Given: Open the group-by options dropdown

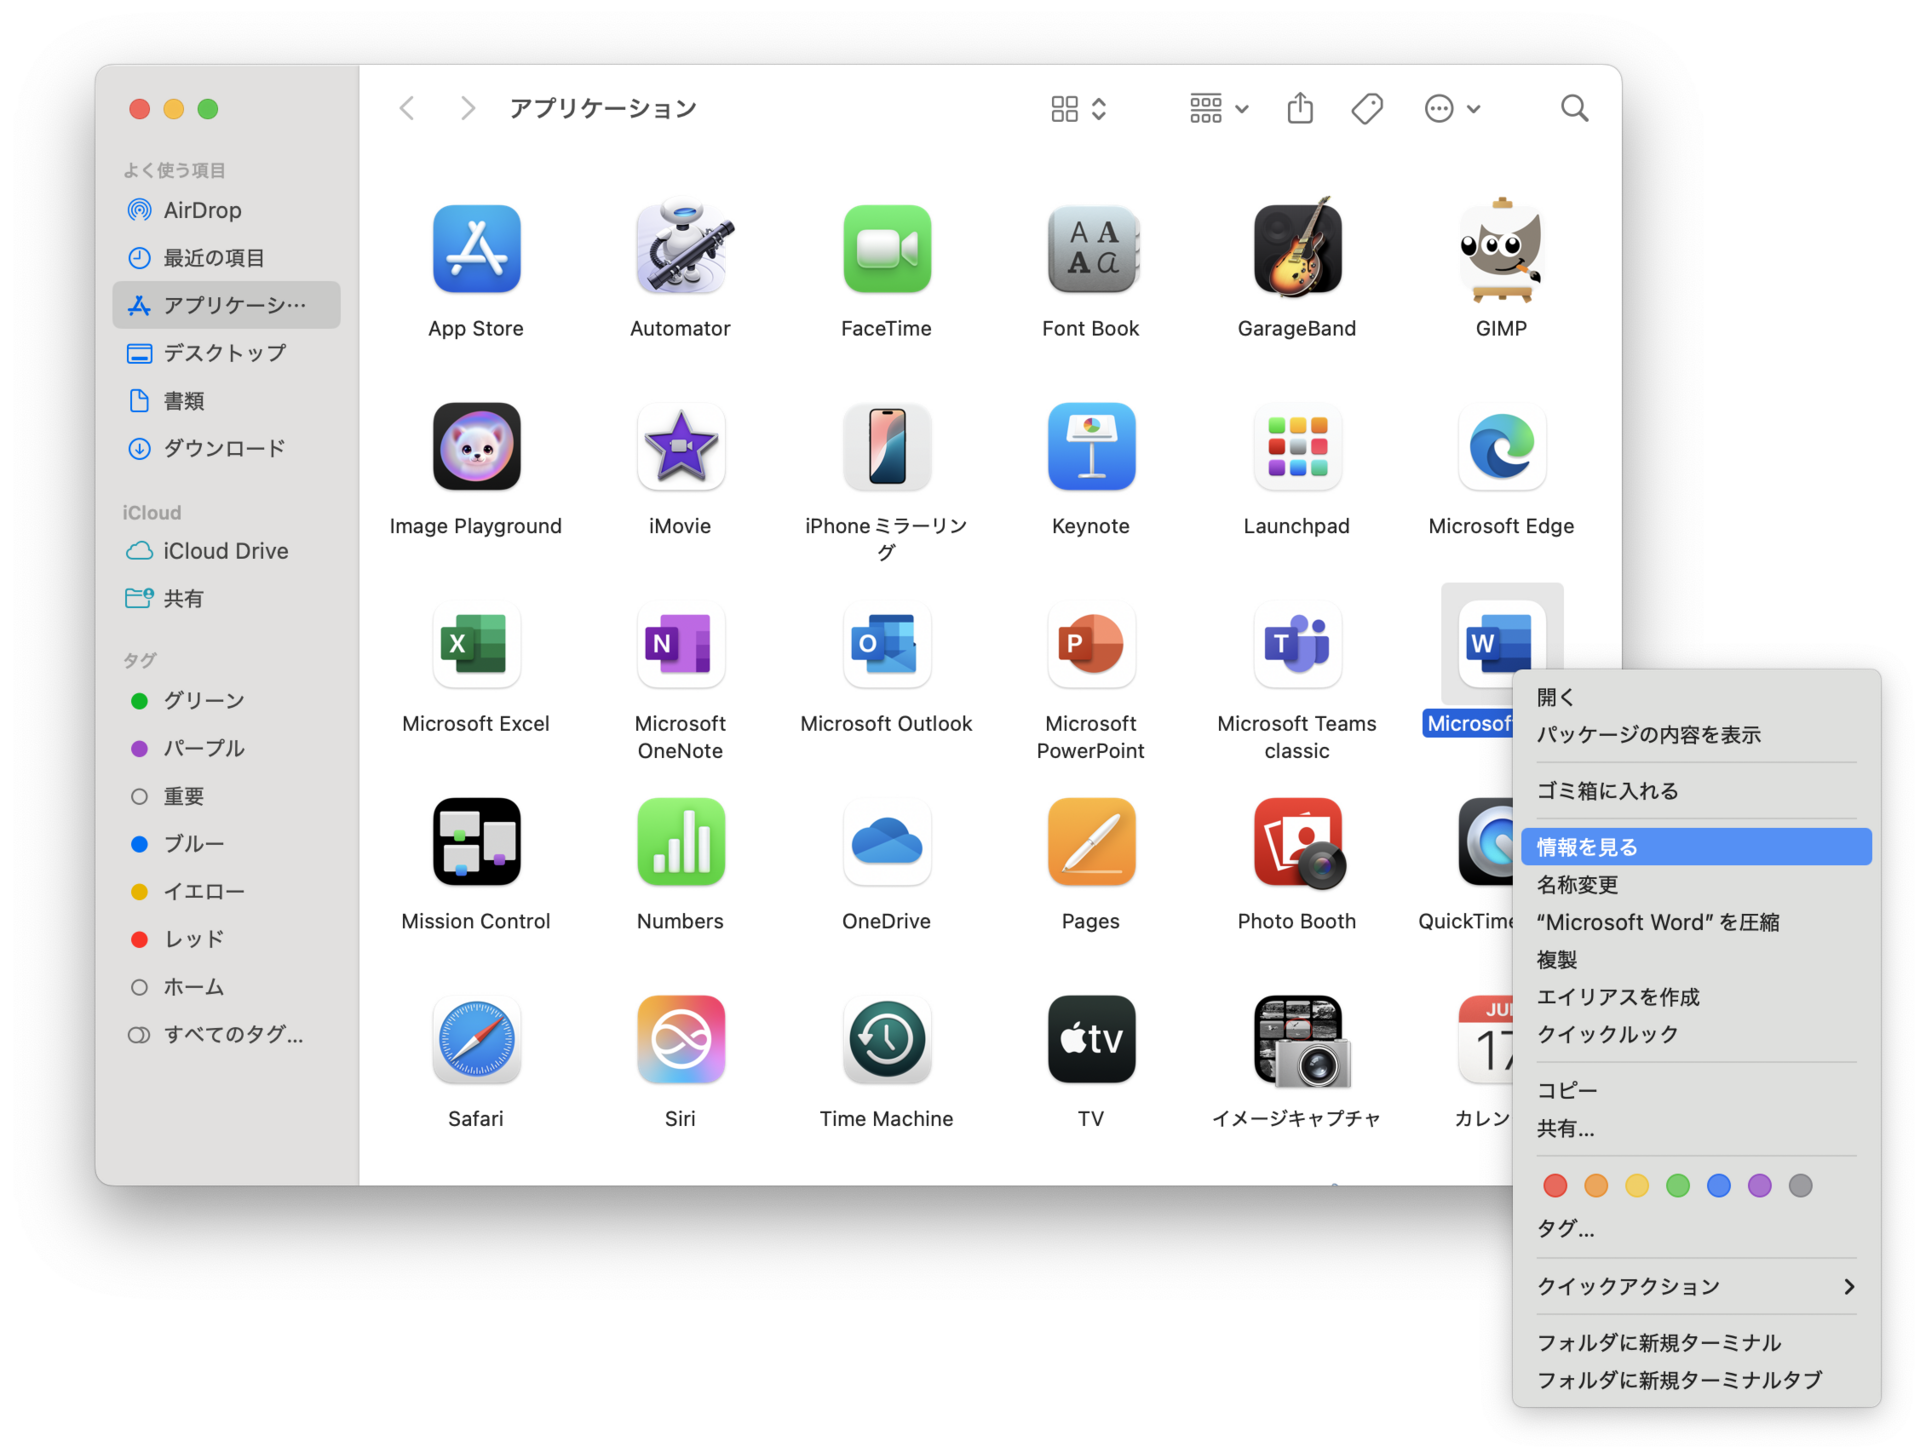Looking at the screenshot, I should click(x=1218, y=108).
